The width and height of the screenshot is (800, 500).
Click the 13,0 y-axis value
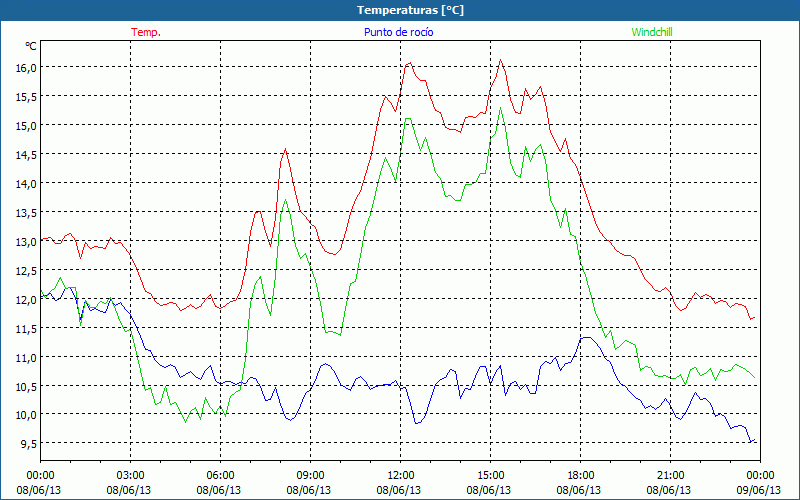click(x=26, y=241)
